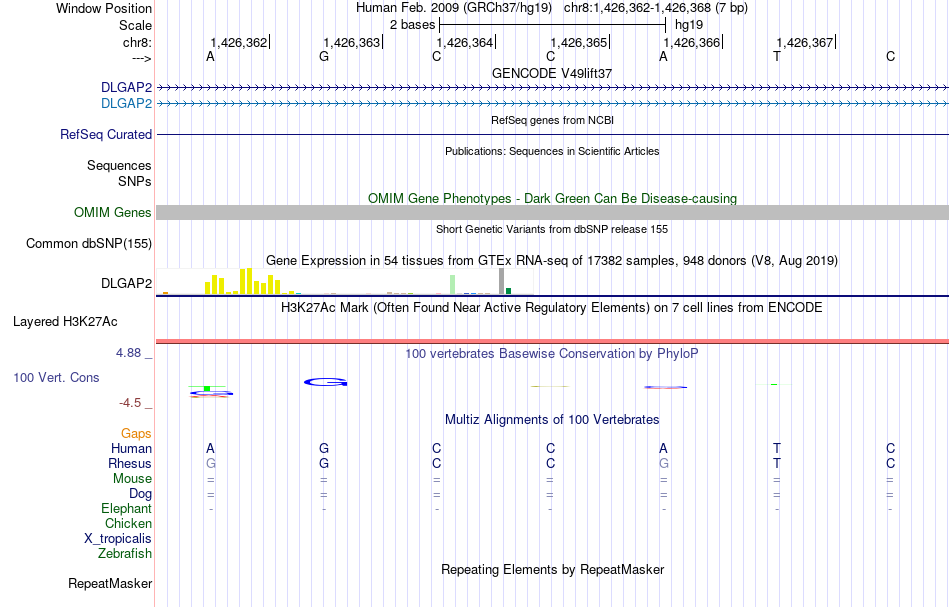
Task: Click the OMIM Gene Phenotypes green title
Action: [x=552, y=199]
